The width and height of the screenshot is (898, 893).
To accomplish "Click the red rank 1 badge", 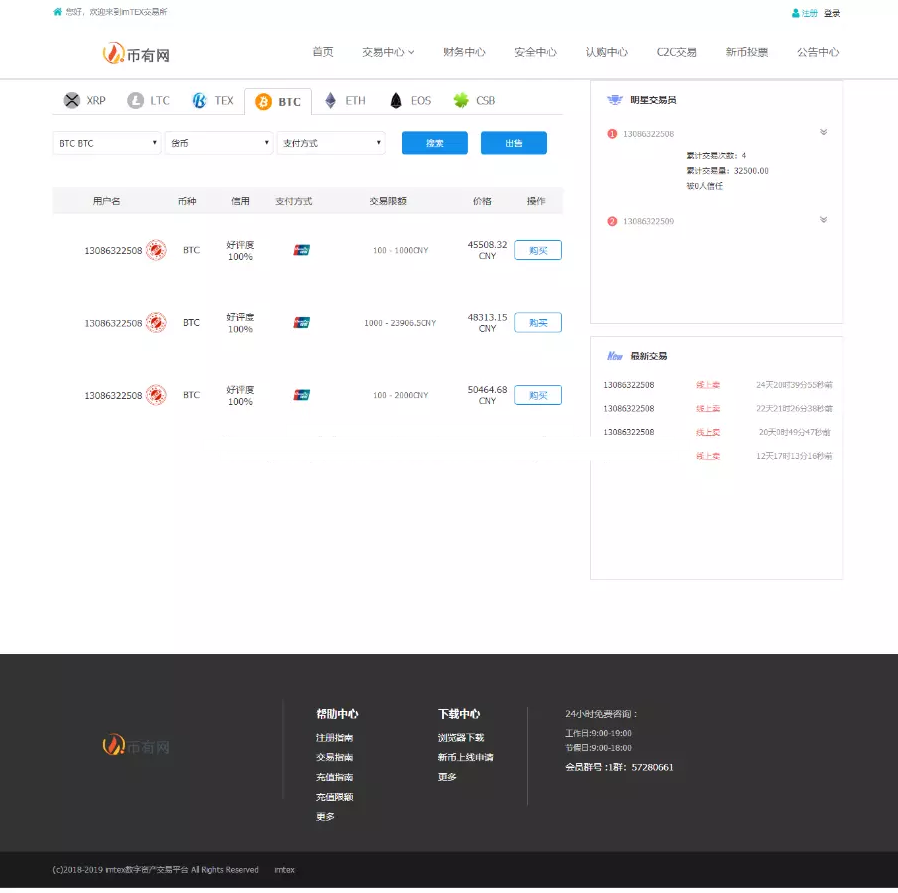I will [x=612, y=133].
